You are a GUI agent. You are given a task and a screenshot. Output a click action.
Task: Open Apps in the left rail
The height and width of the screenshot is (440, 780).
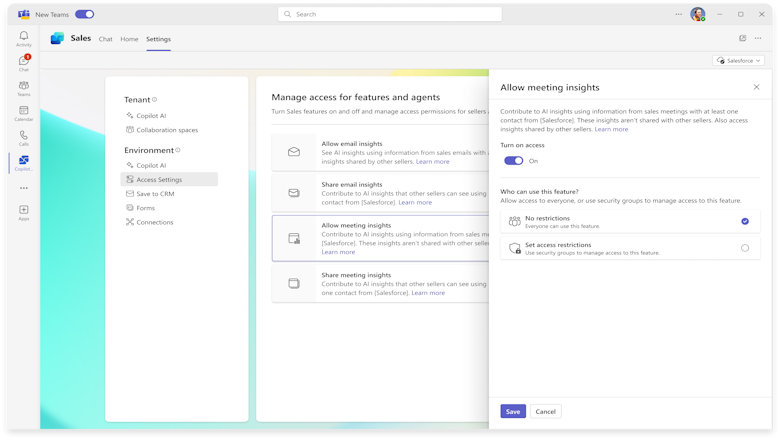(24, 212)
